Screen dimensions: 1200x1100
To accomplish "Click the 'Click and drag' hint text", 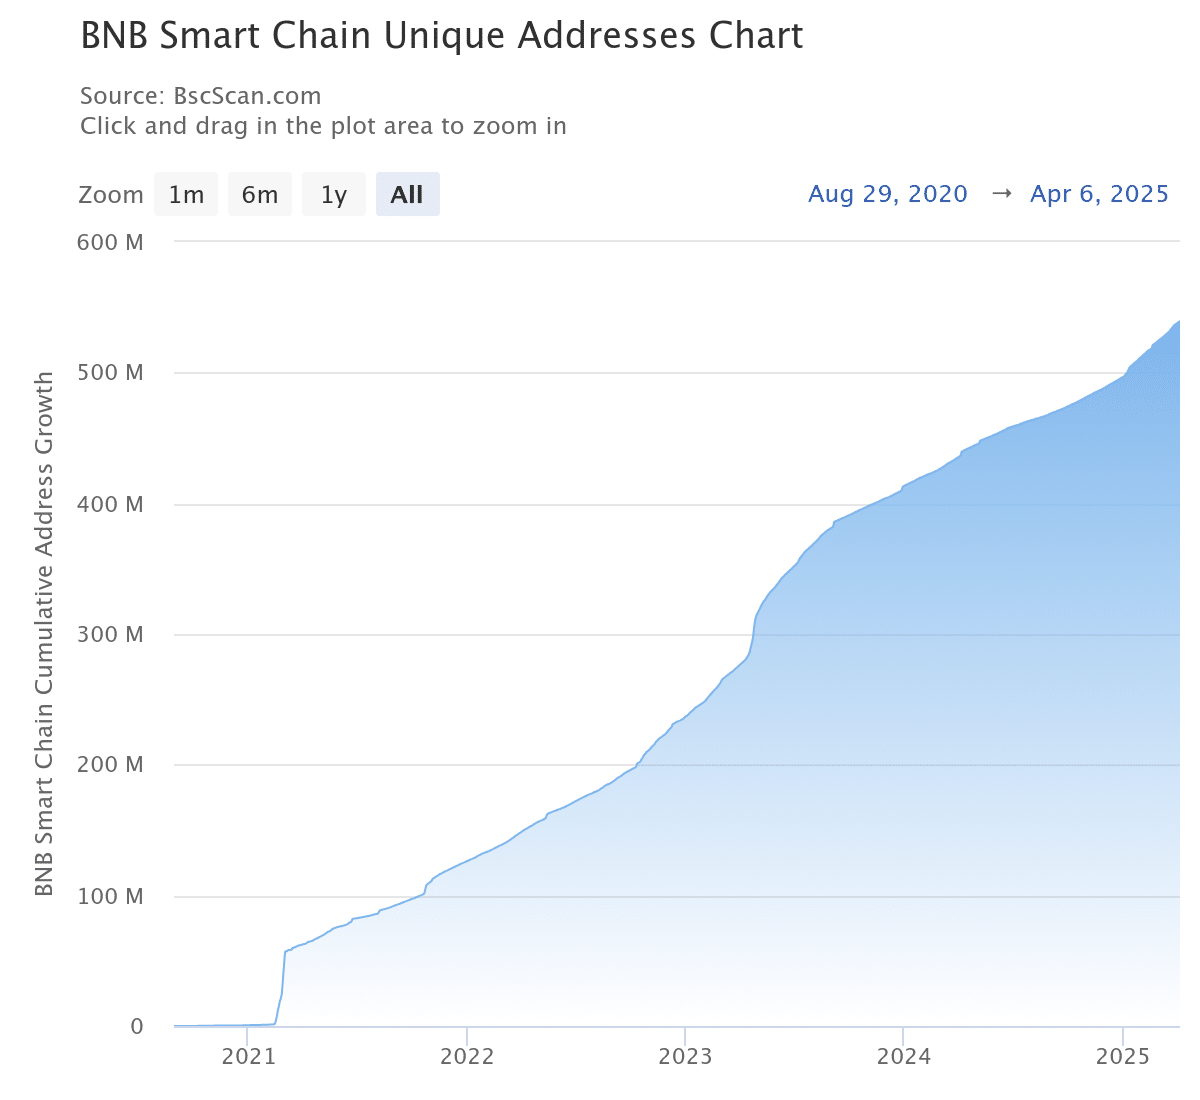I will click(x=323, y=126).
